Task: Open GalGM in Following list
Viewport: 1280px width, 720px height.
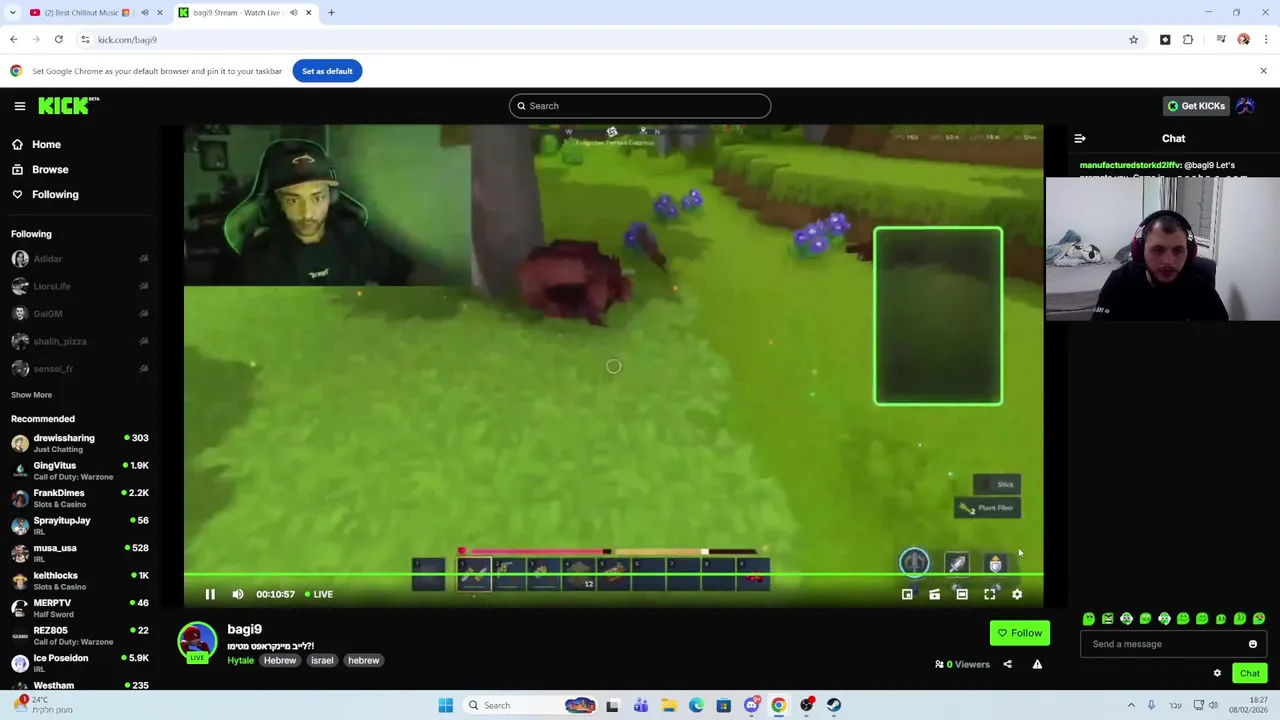Action: coord(80,314)
